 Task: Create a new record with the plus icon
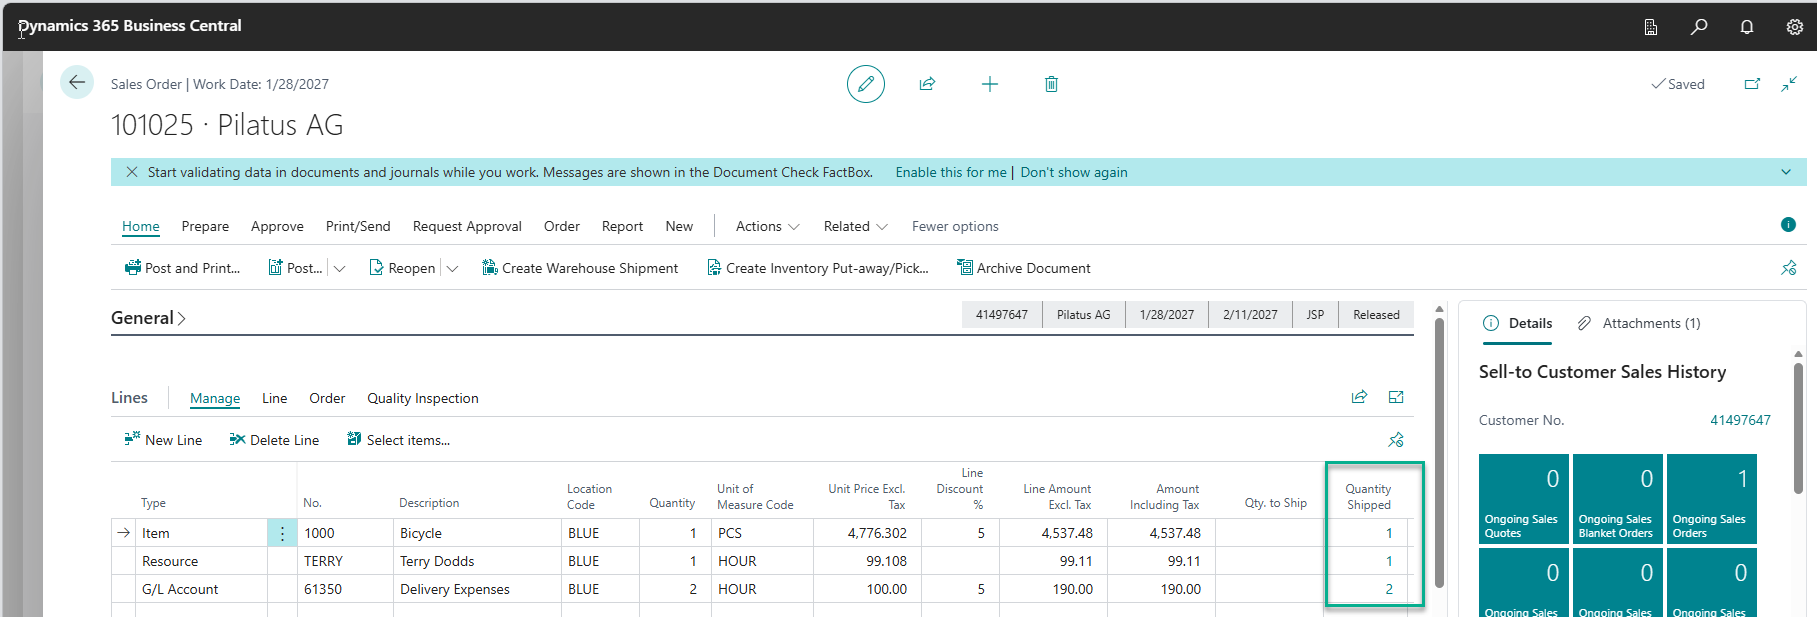[x=990, y=84]
